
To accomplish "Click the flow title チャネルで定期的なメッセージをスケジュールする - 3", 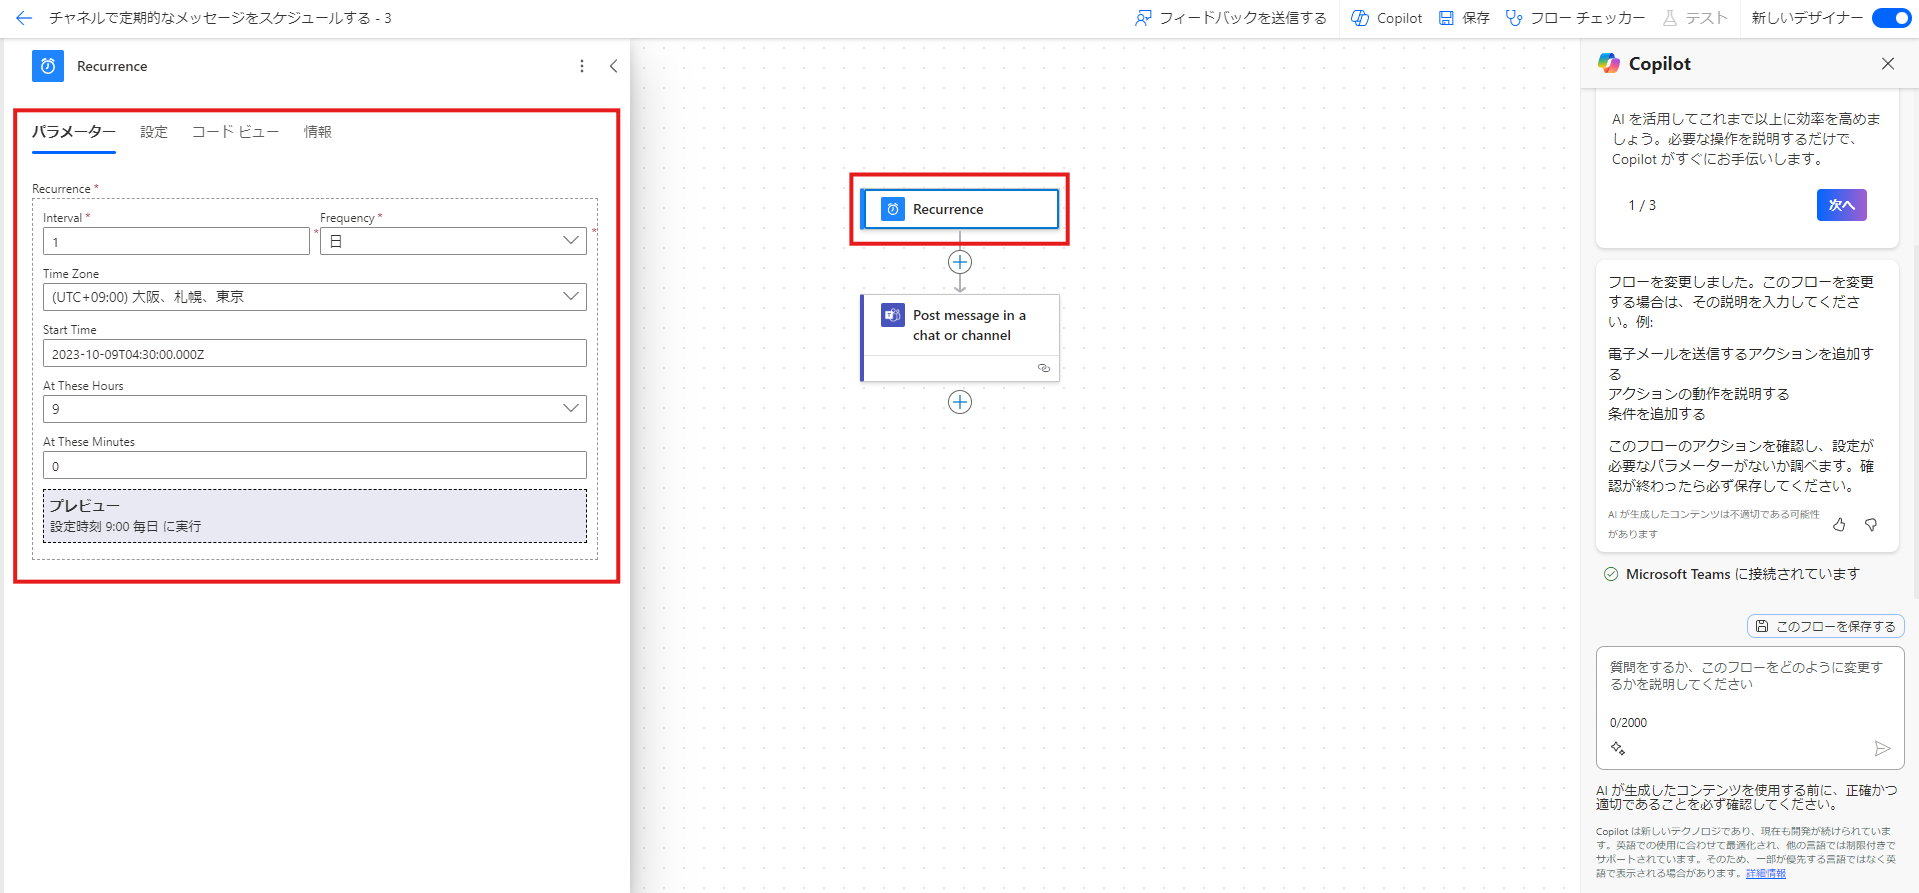I will [220, 18].
